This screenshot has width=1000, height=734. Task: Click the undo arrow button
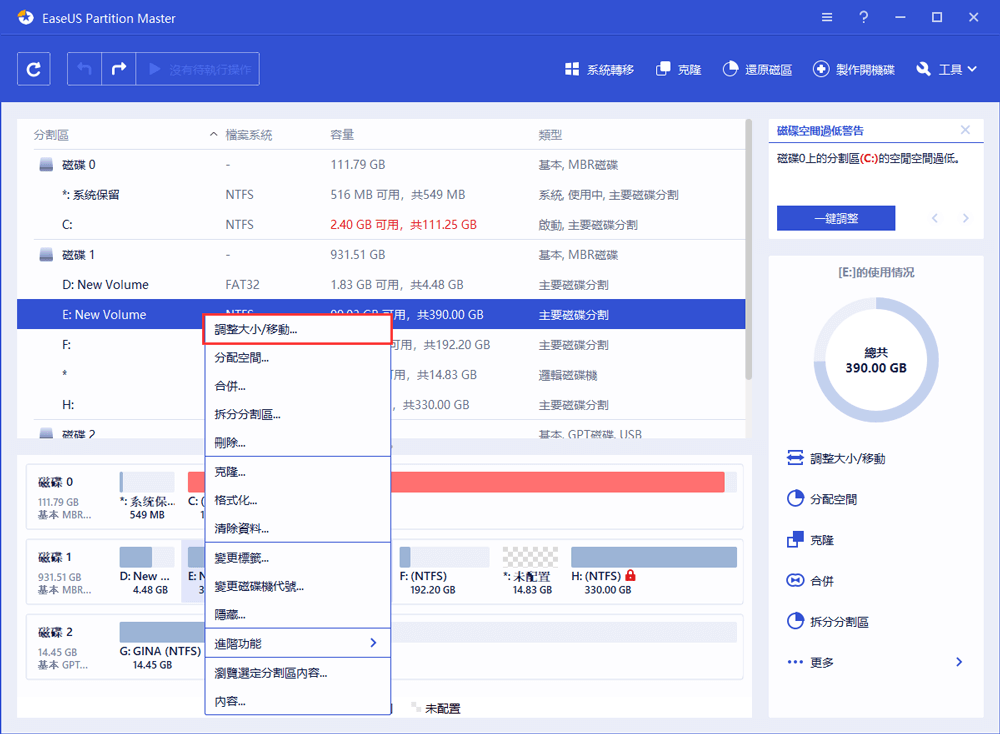tap(84, 69)
